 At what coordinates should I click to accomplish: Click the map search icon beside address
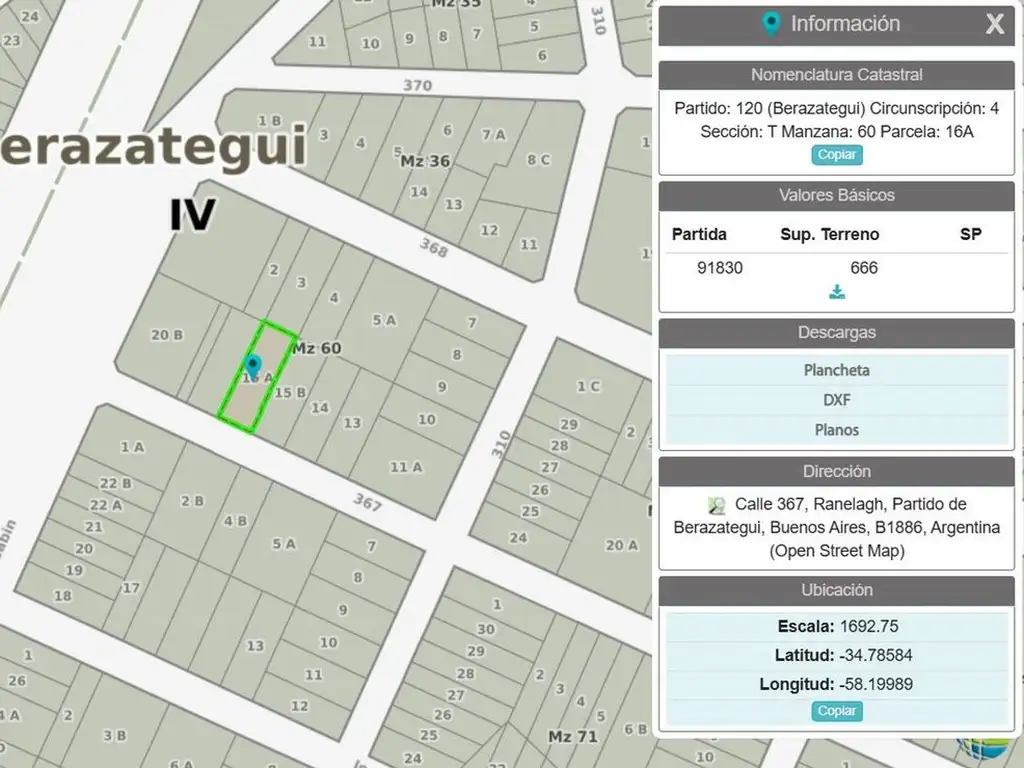pos(716,505)
